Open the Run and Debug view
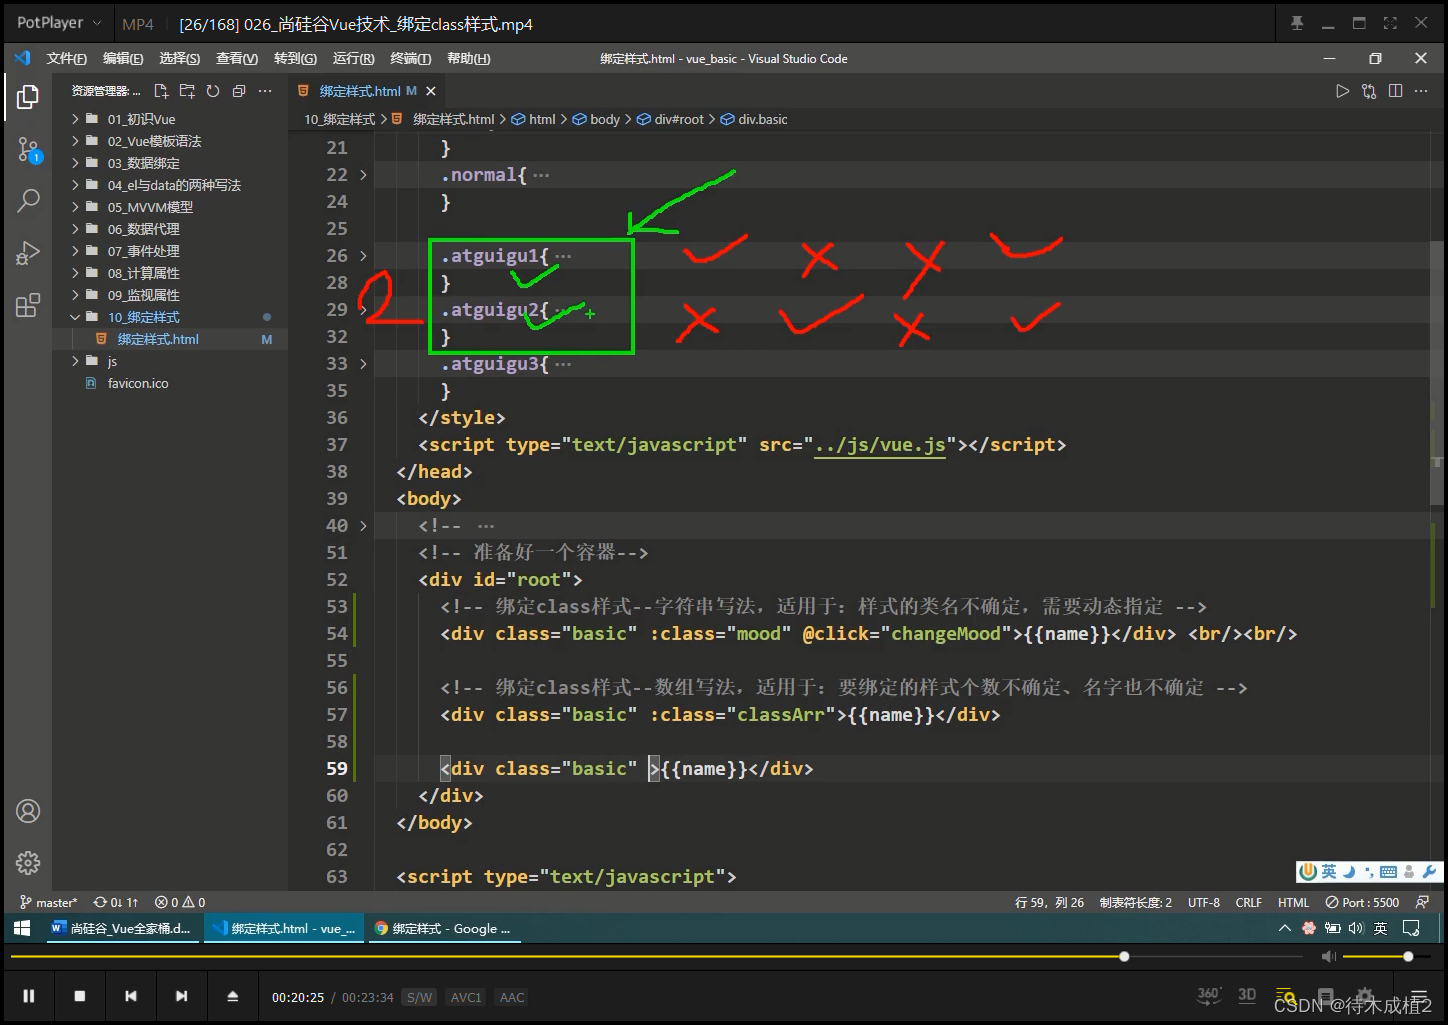1448x1025 pixels. pyautogui.click(x=28, y=253)
